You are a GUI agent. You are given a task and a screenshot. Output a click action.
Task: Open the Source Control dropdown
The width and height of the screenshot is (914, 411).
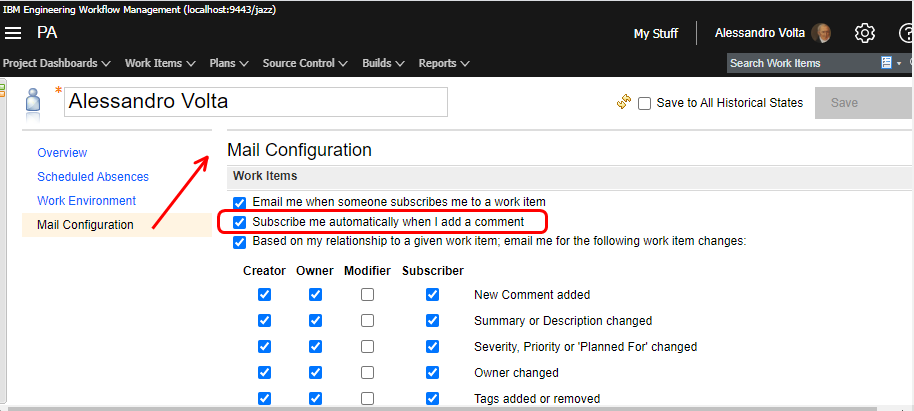[304, 63]
